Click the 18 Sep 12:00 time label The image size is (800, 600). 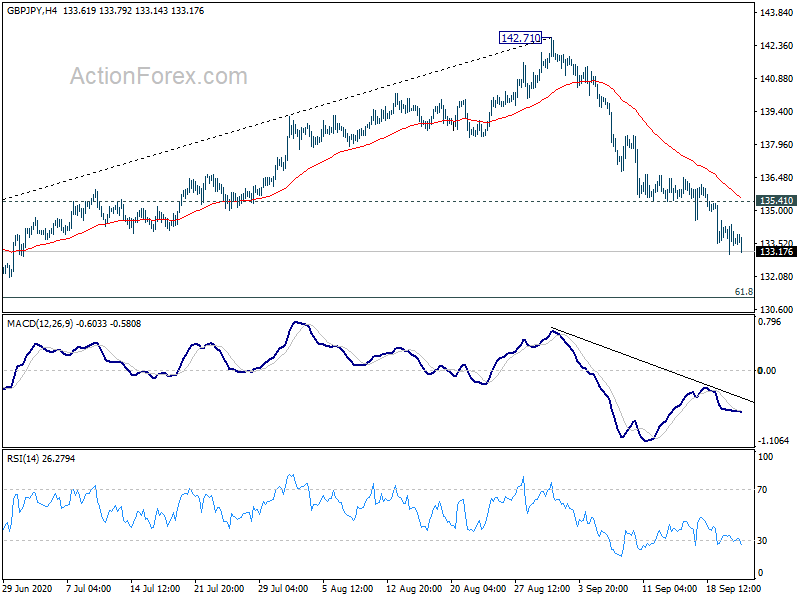pyautogui.click(x=733, y=588)
